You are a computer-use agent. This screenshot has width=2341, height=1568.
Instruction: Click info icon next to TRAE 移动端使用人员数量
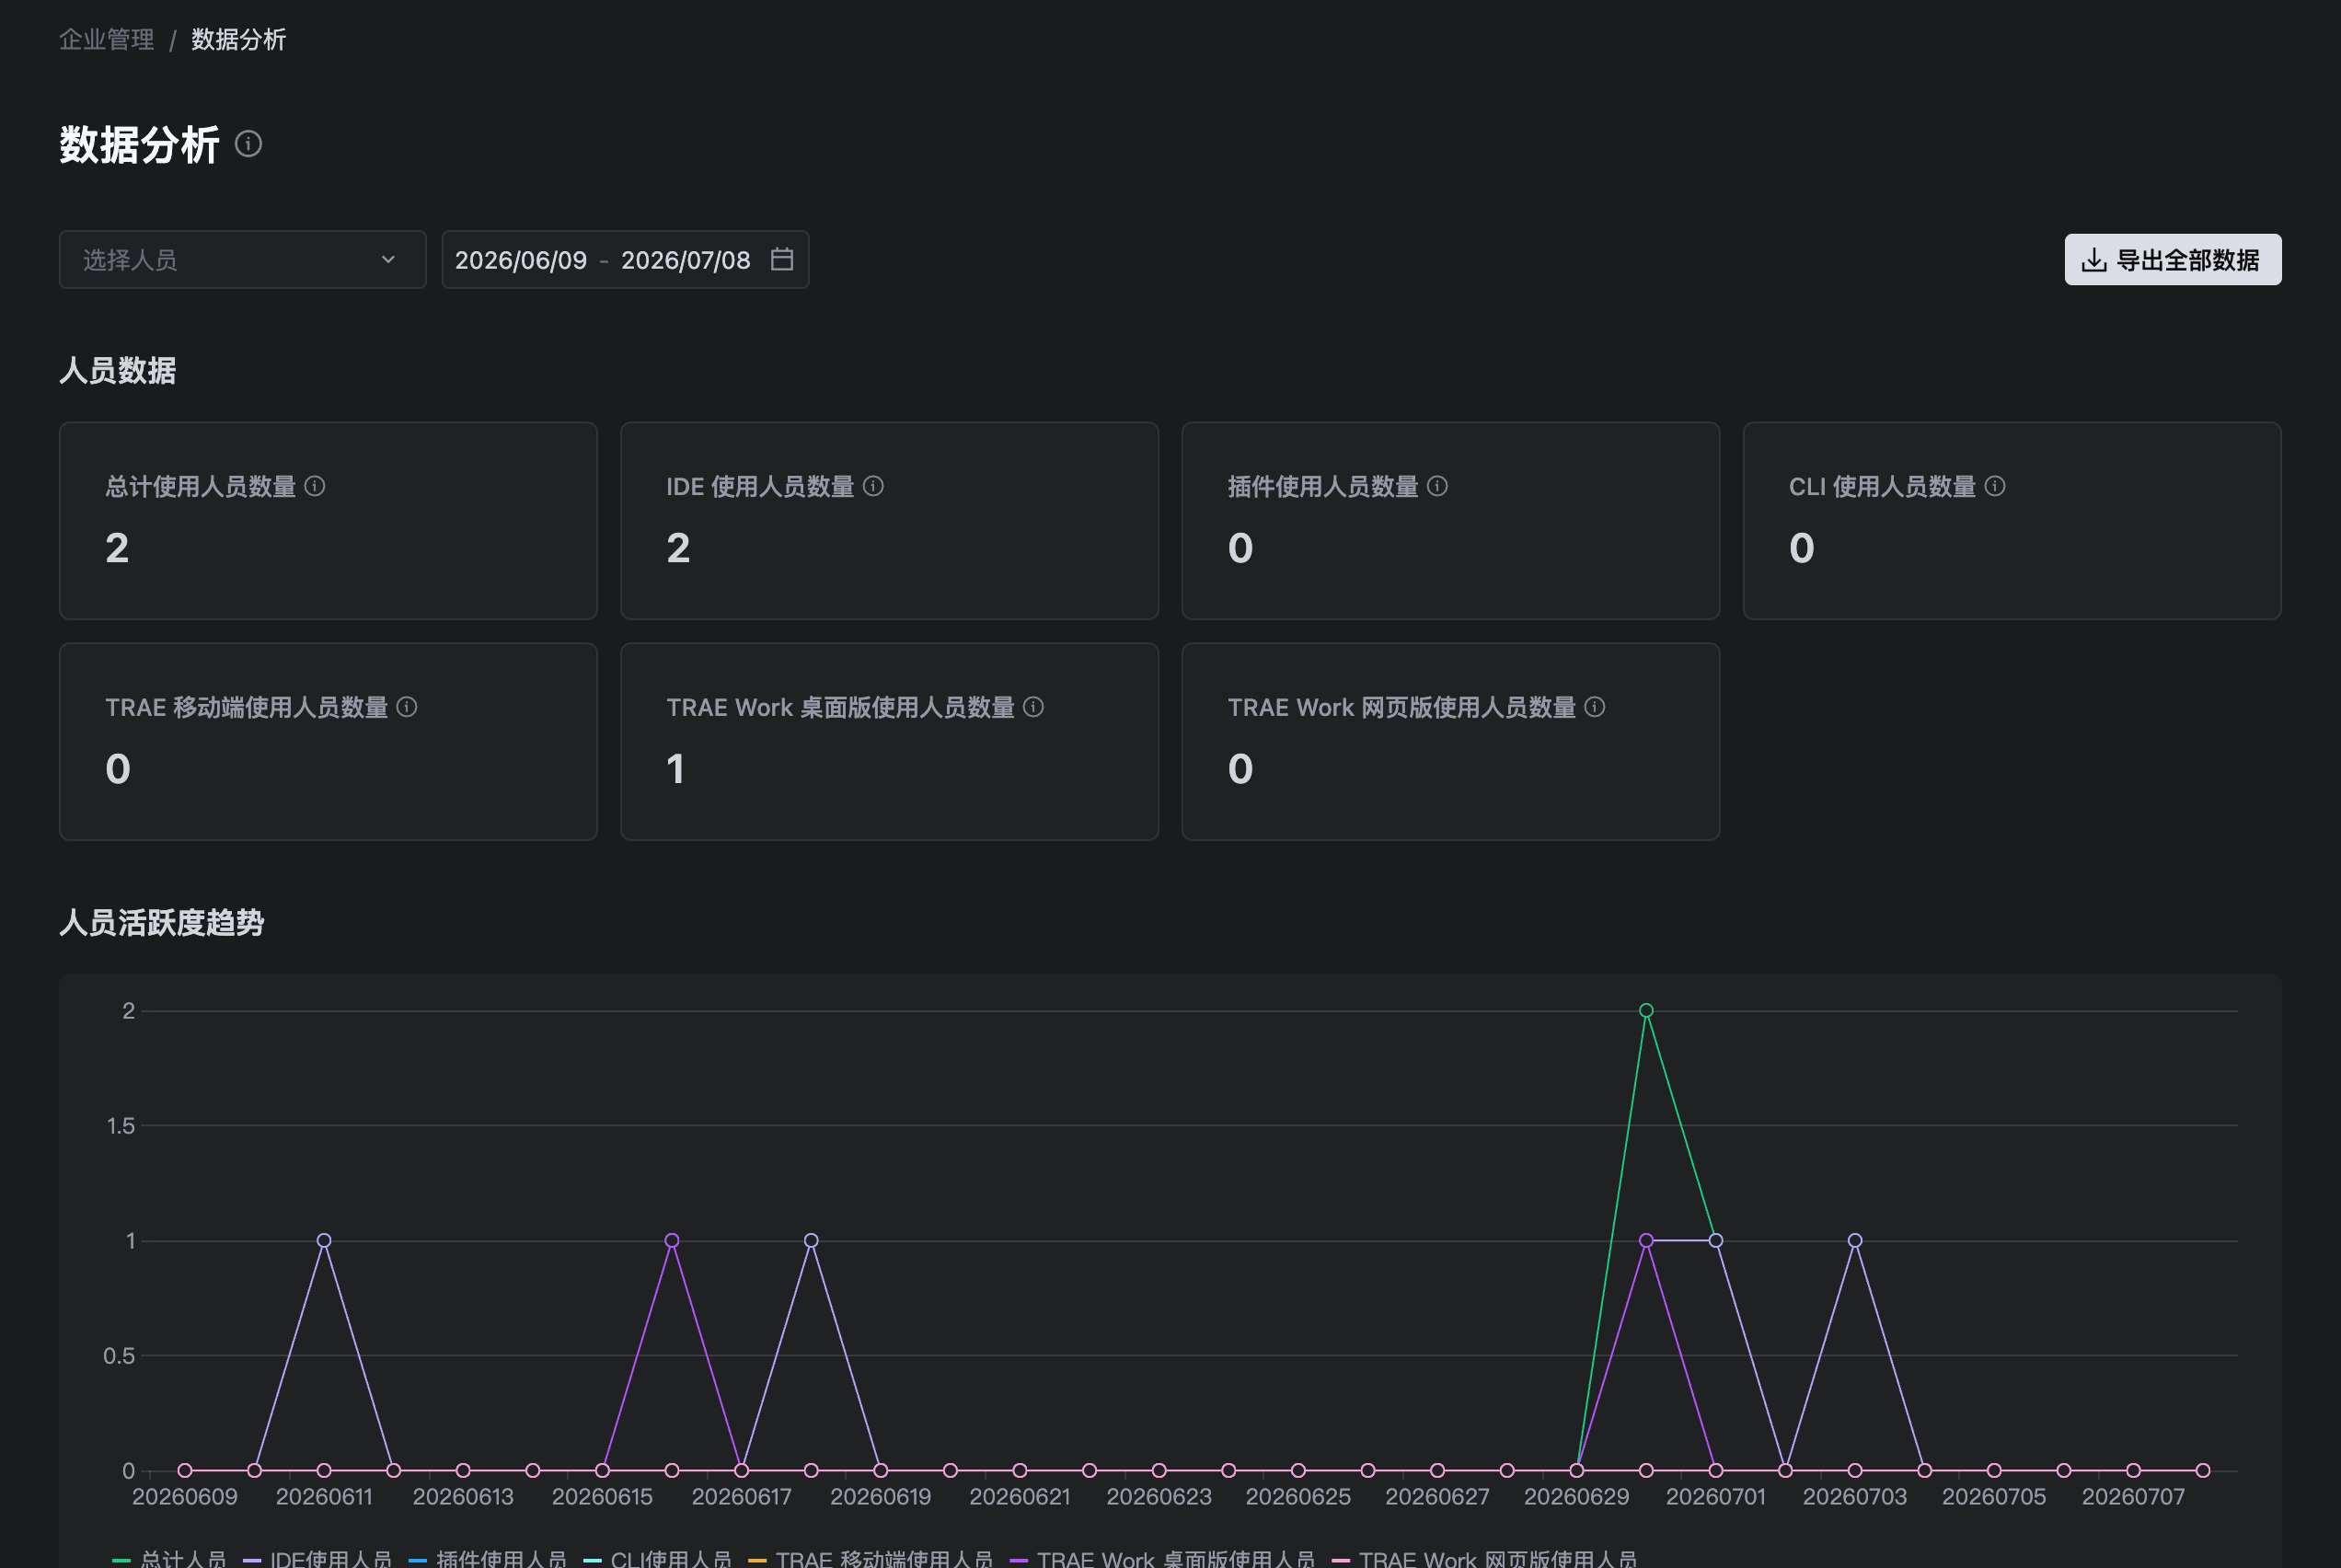tap(407, 707)
